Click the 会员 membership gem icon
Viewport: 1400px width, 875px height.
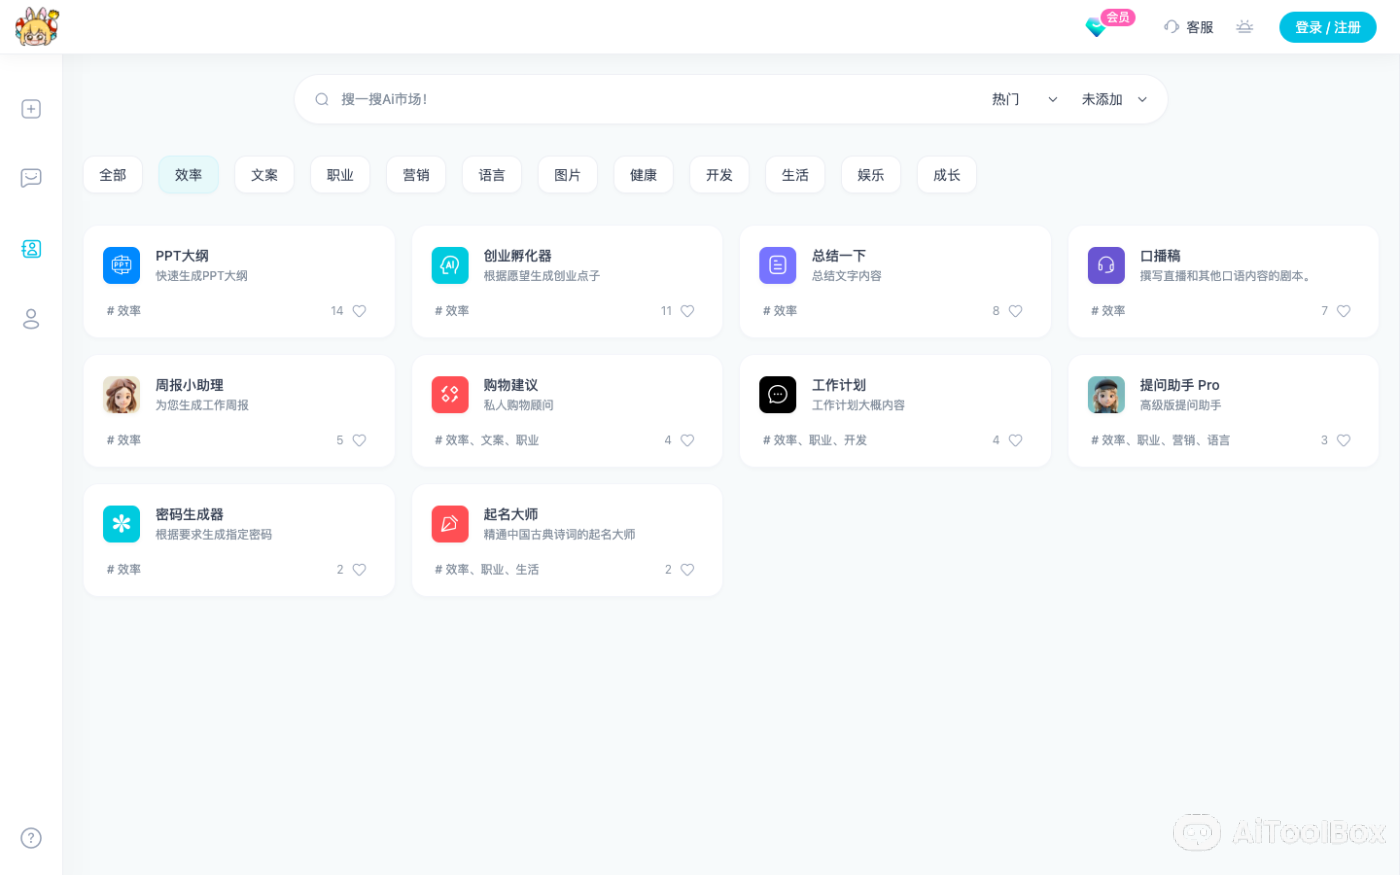1096,27
